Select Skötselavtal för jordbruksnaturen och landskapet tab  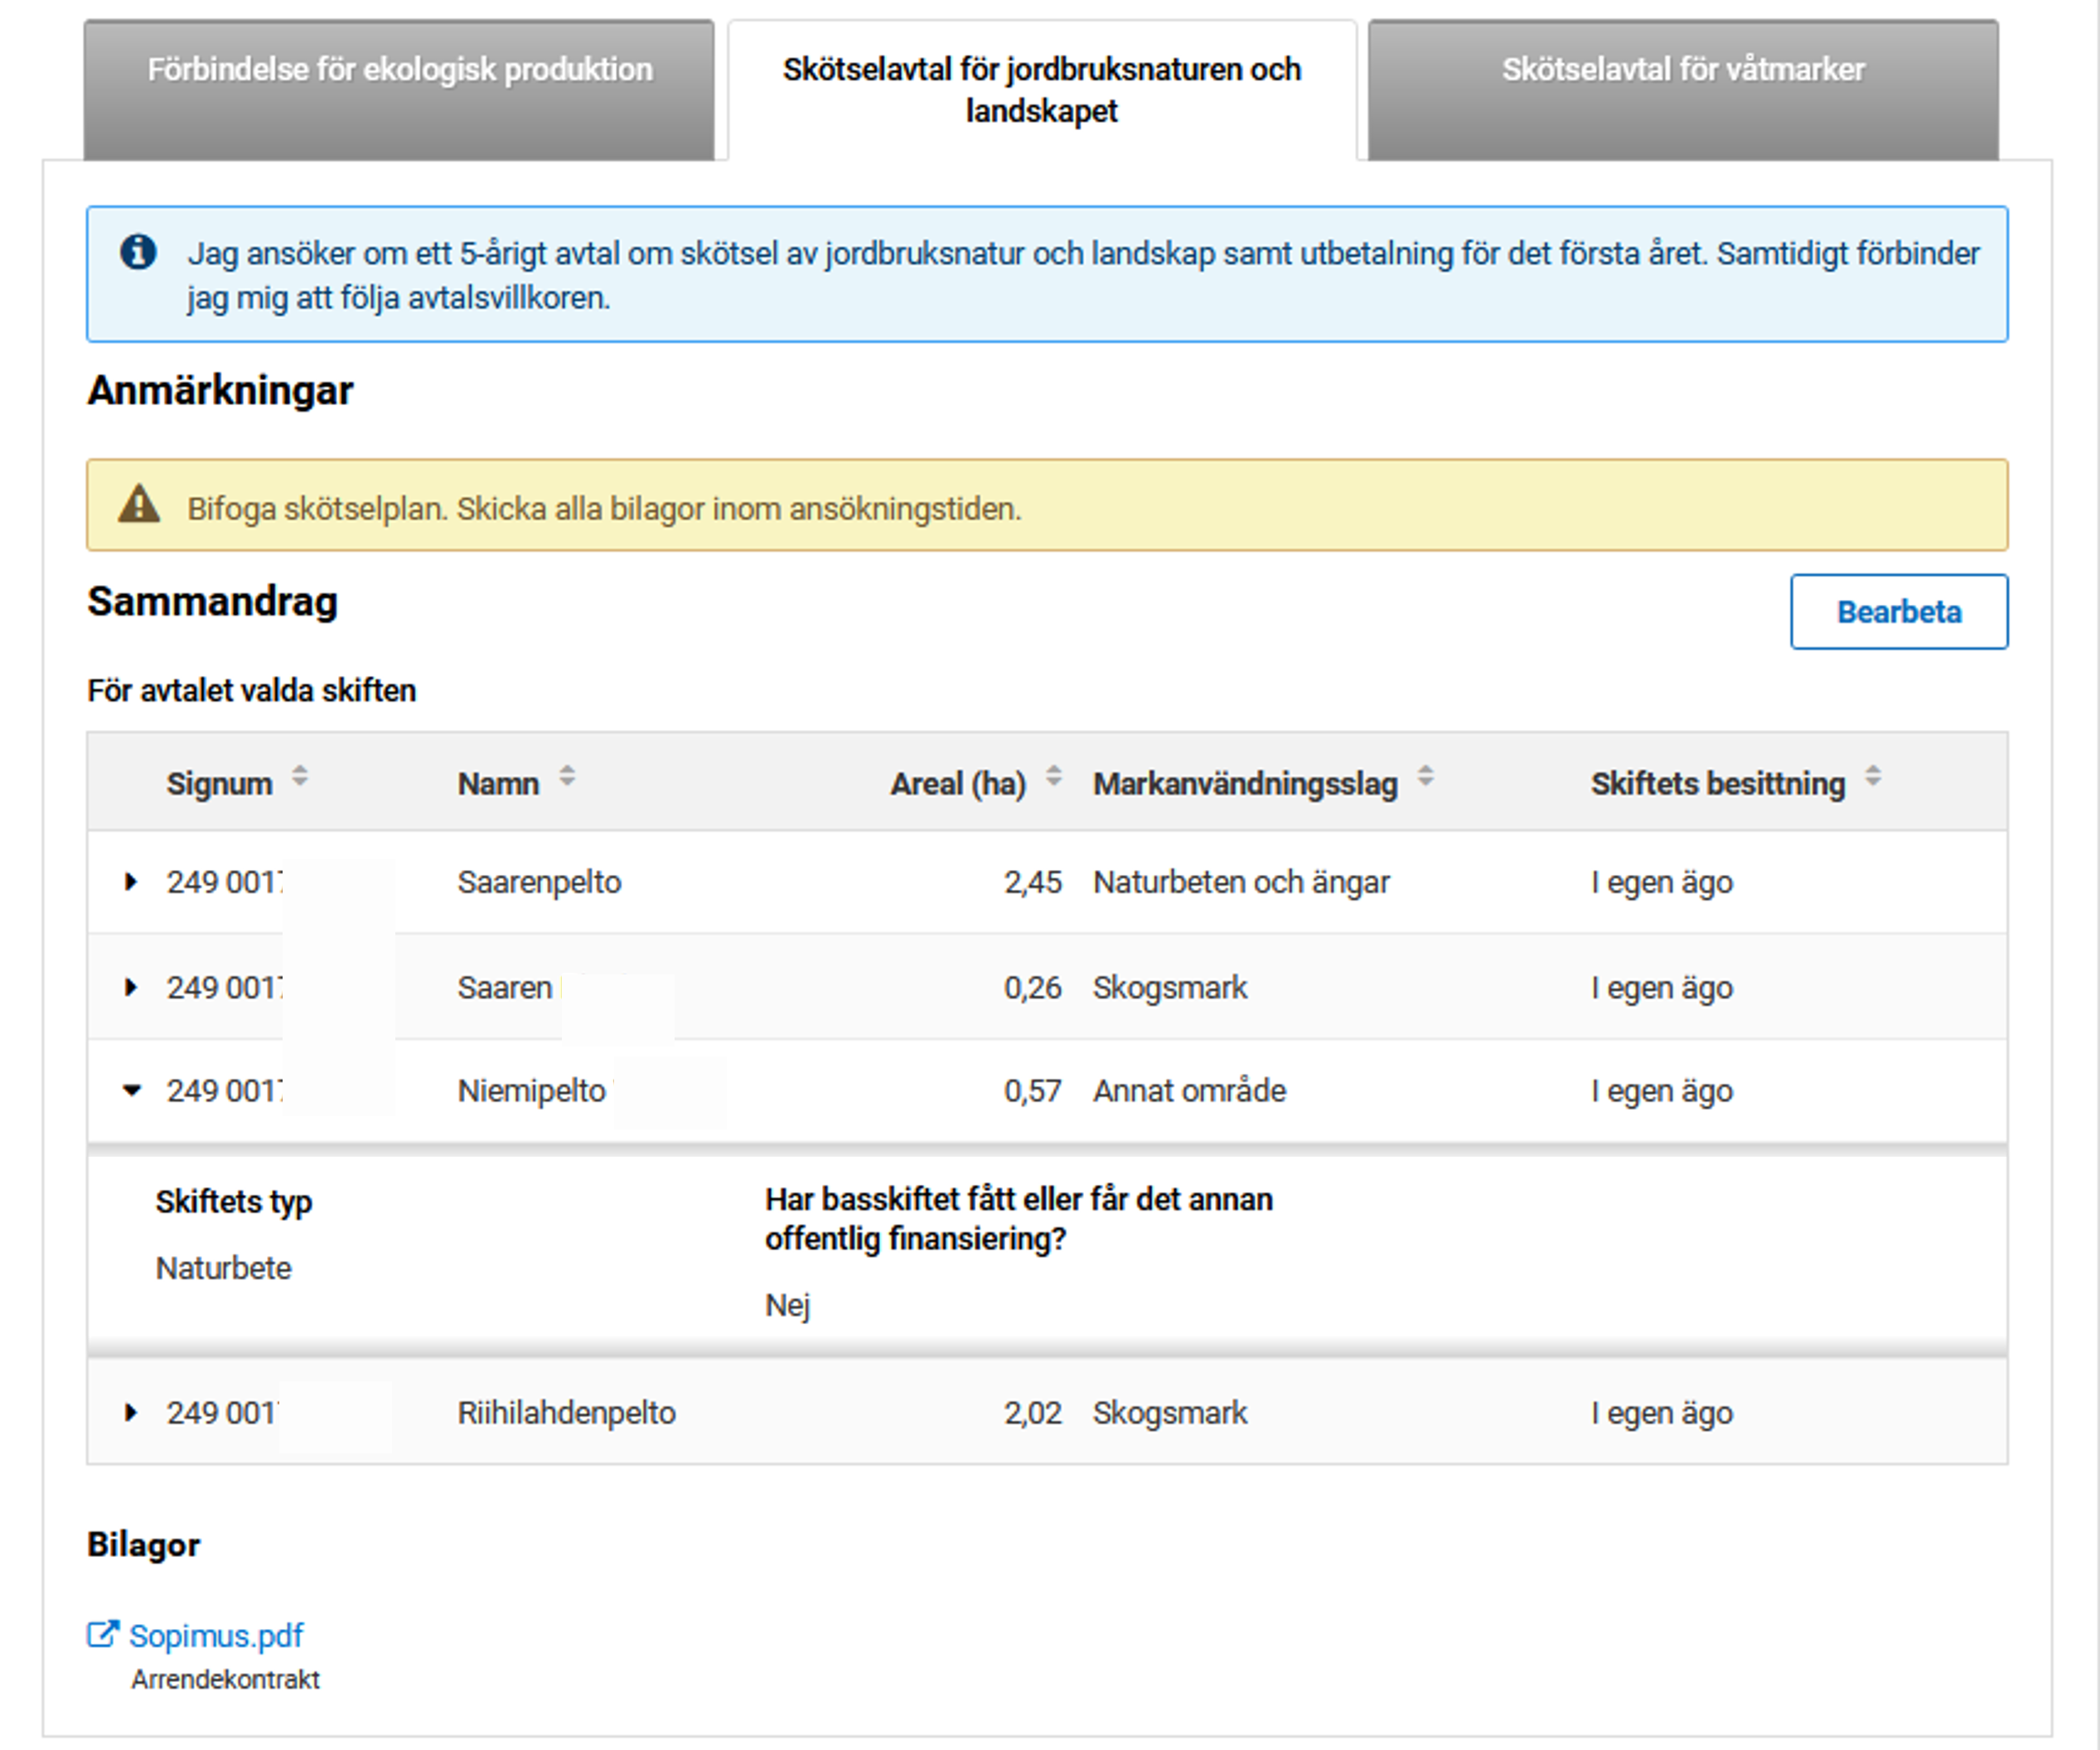tap(1041, 90)
